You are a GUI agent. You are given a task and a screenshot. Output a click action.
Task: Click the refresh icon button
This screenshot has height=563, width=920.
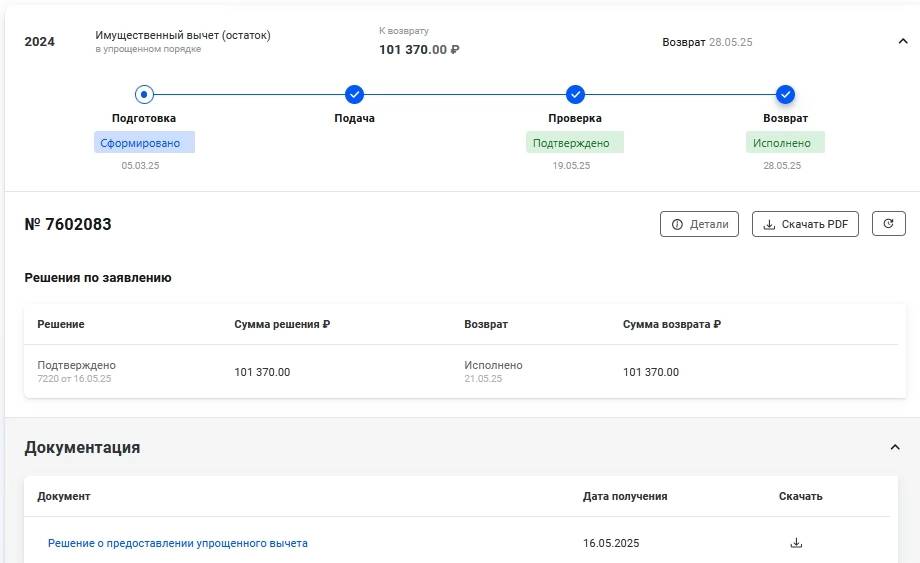click(889, 223)
